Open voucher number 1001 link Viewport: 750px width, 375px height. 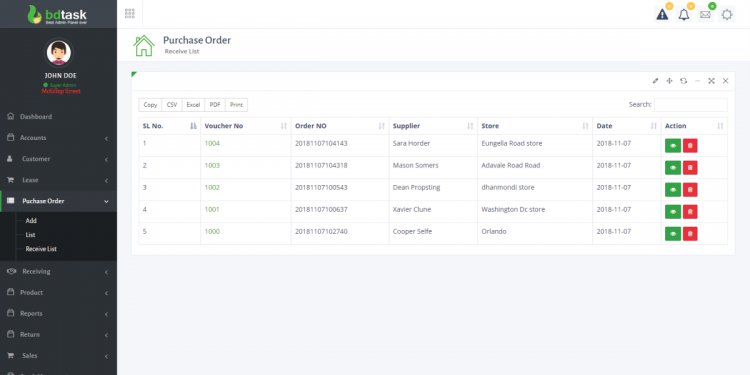[212, 210]
